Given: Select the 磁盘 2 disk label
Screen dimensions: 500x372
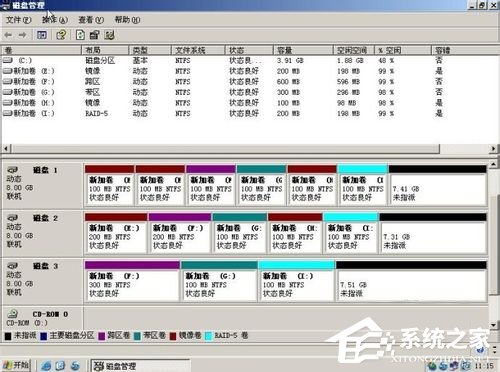Looking at the screenshot, I should tap(45, 218).
